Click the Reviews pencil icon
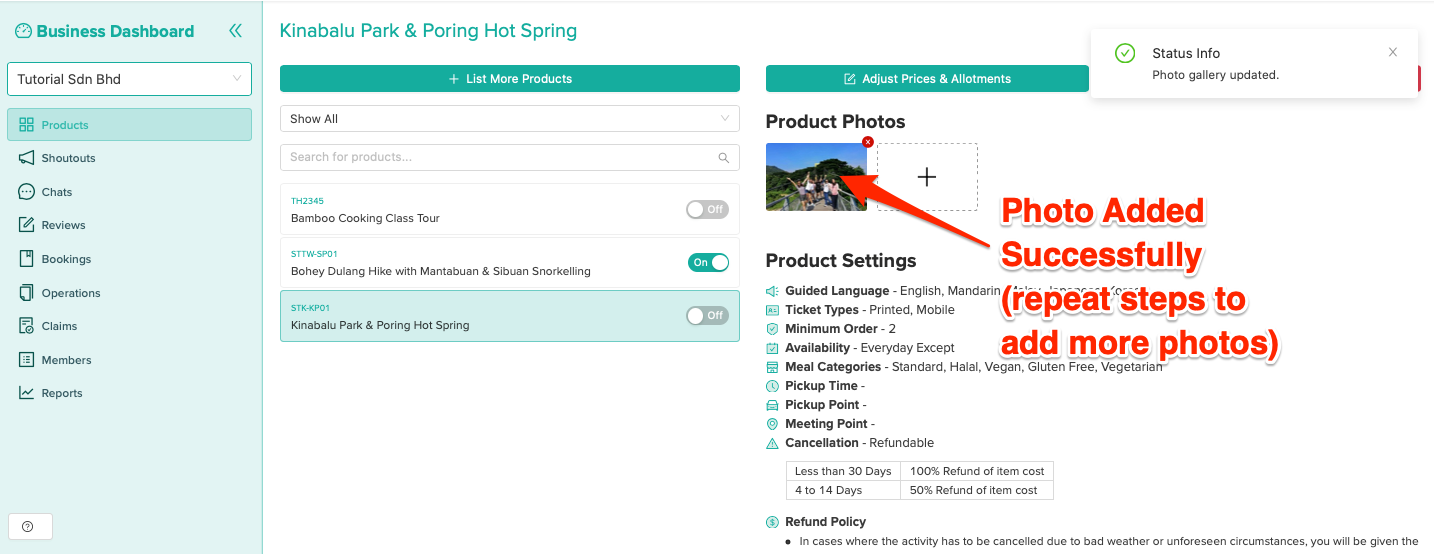The image size is (1434, 554). (26, 225)
